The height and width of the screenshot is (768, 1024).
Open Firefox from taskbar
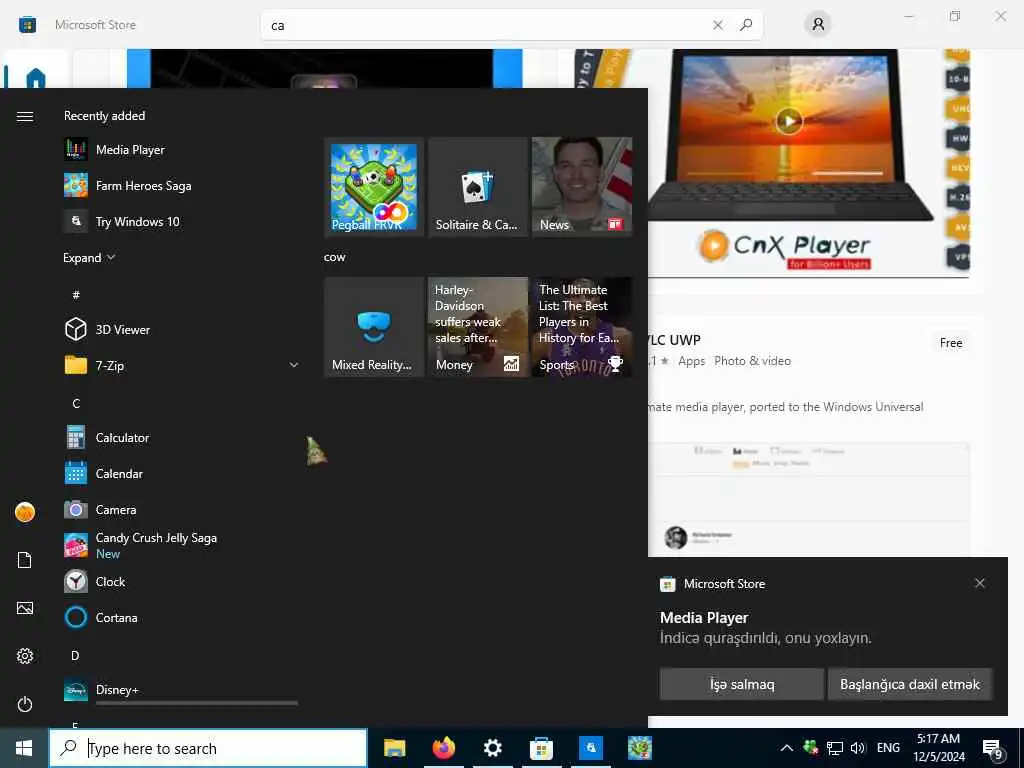coord(443,748)
